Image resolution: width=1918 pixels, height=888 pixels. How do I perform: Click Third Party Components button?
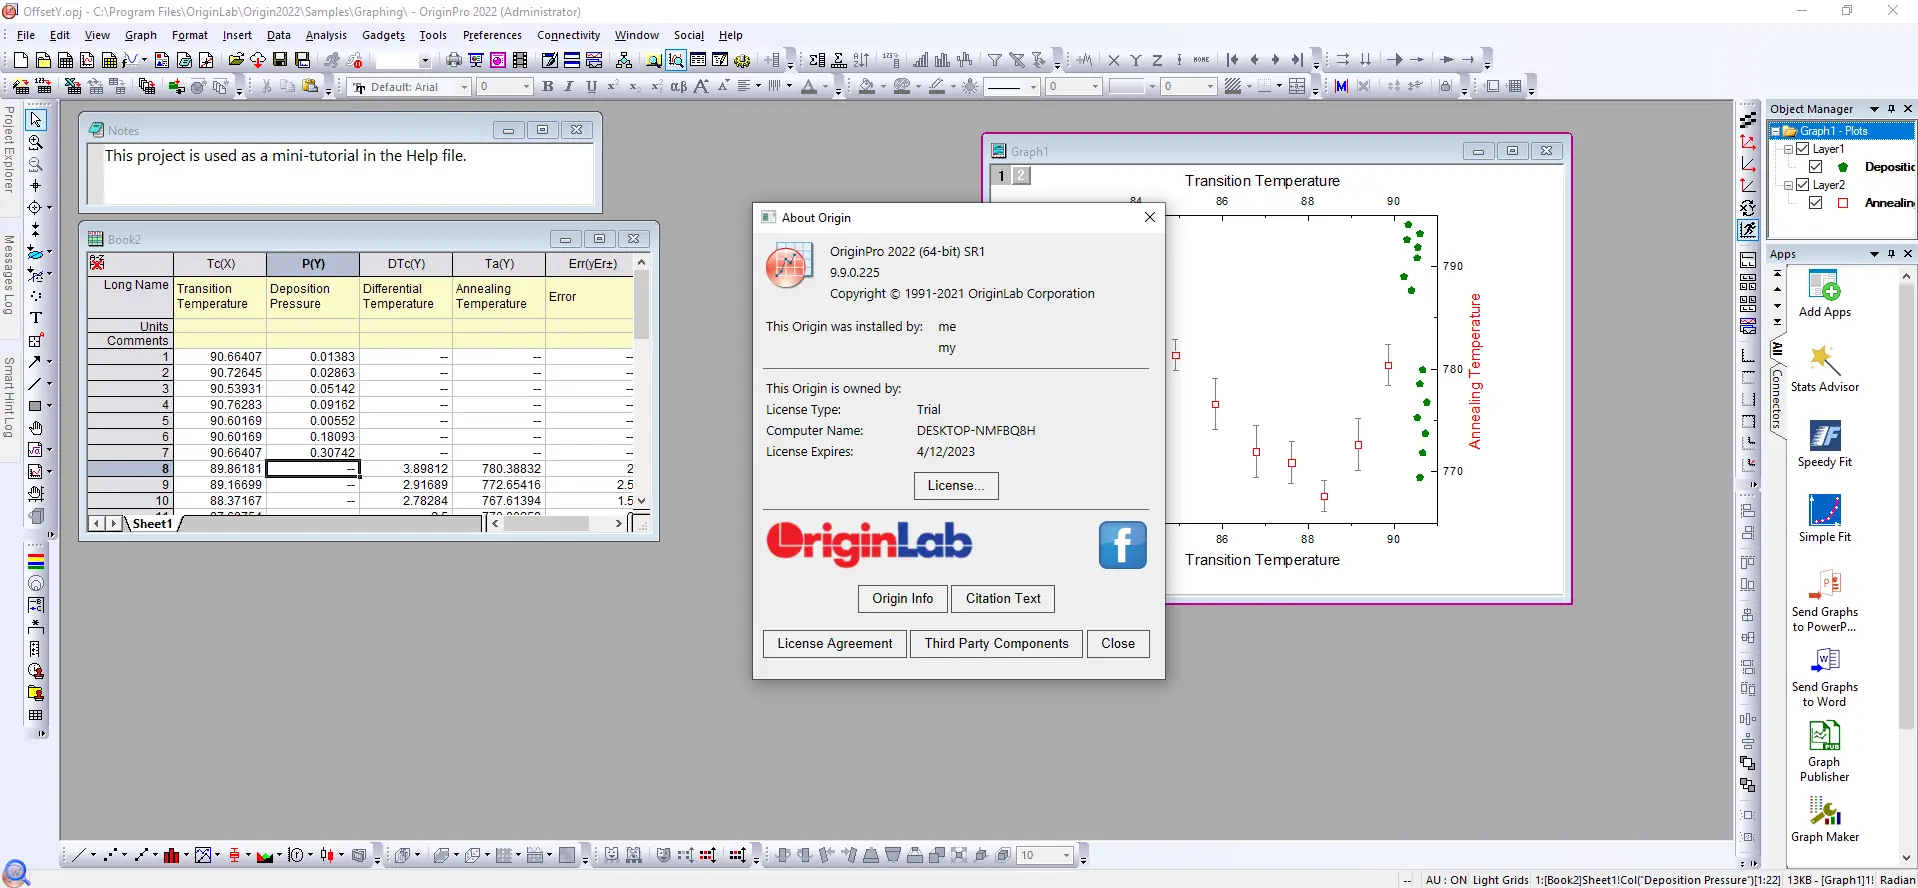pyautogui.click(x=997, y=643)
